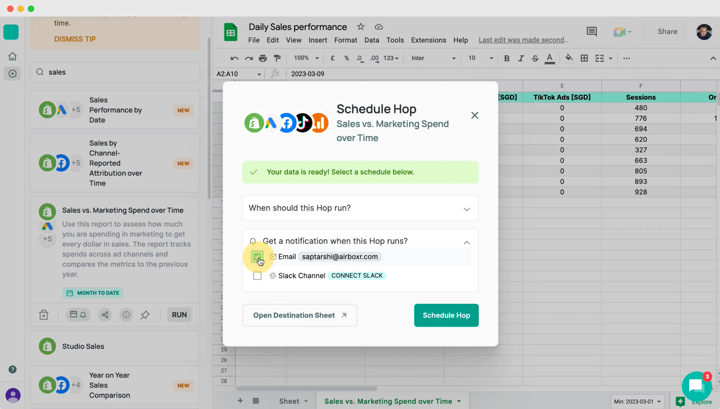Viewport: 720px width, 409px height.
Task: Open the comment history icon
Action: (x=592, y=32)
